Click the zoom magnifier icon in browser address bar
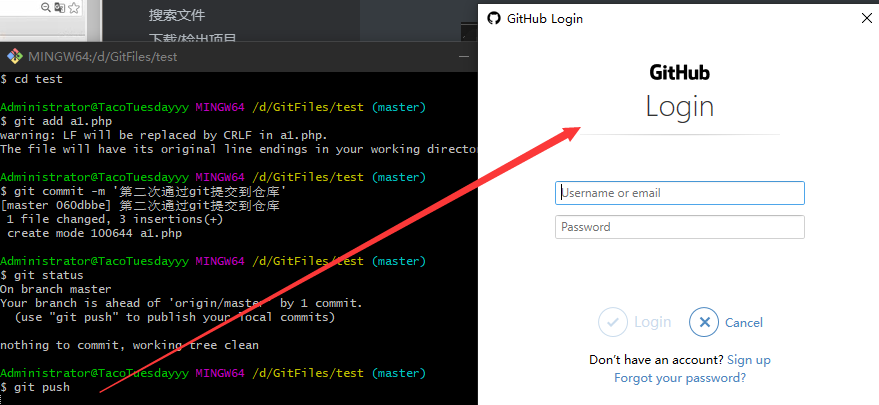 point(46,7)
